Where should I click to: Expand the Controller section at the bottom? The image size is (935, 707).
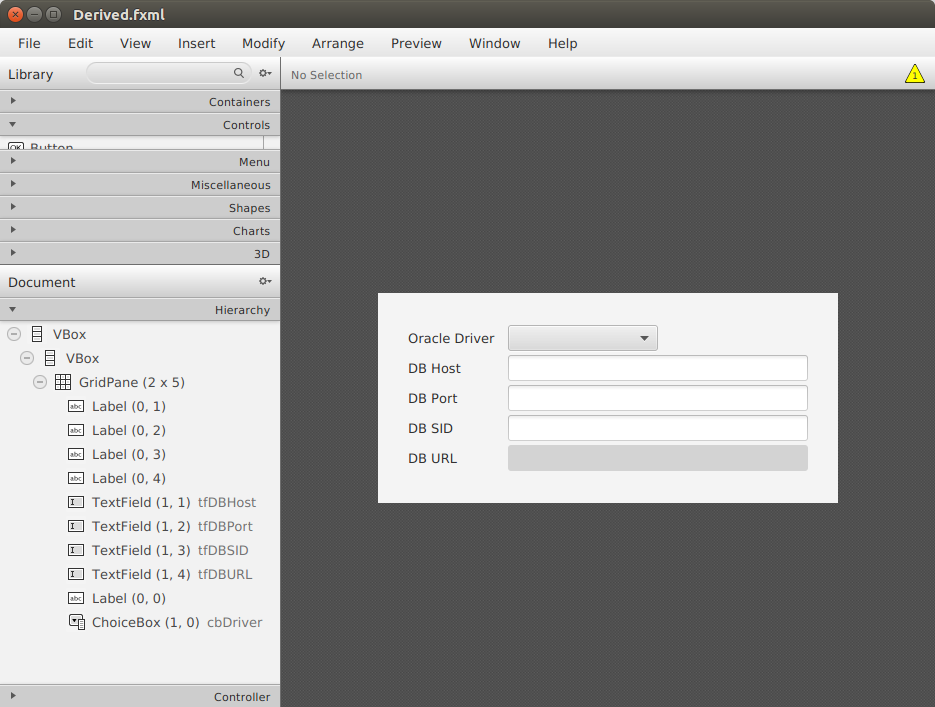coord(13,696)
